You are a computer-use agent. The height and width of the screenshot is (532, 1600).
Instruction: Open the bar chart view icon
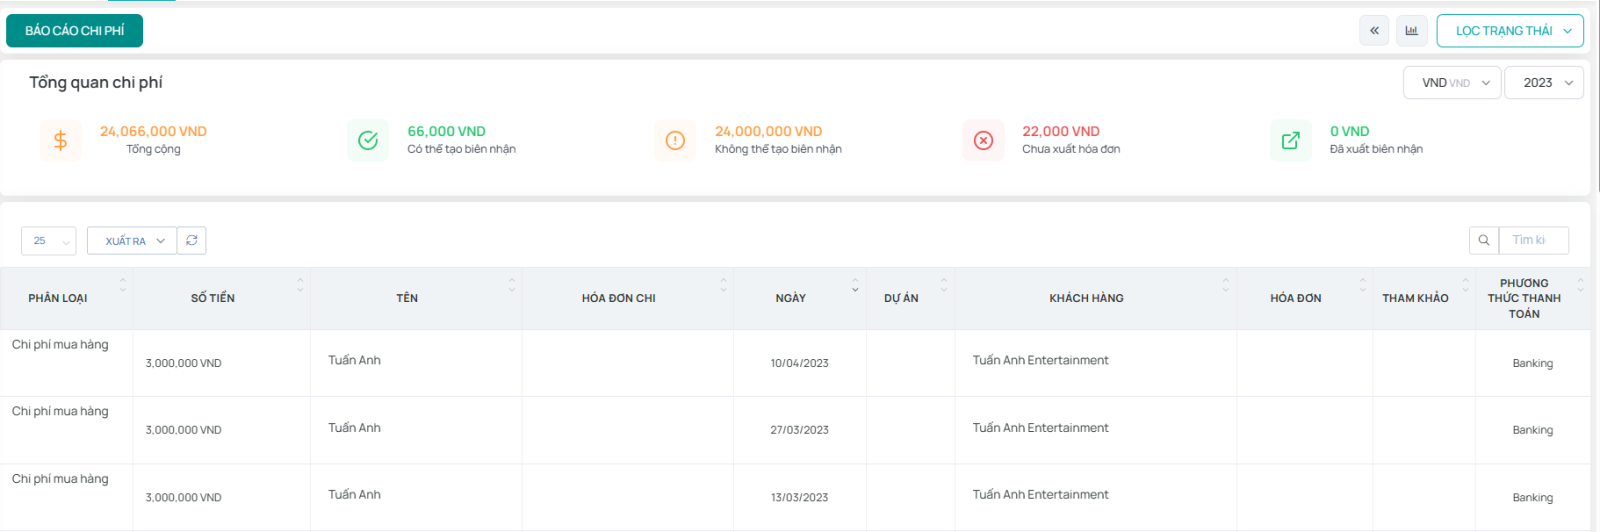click(x=1411, y=31)
